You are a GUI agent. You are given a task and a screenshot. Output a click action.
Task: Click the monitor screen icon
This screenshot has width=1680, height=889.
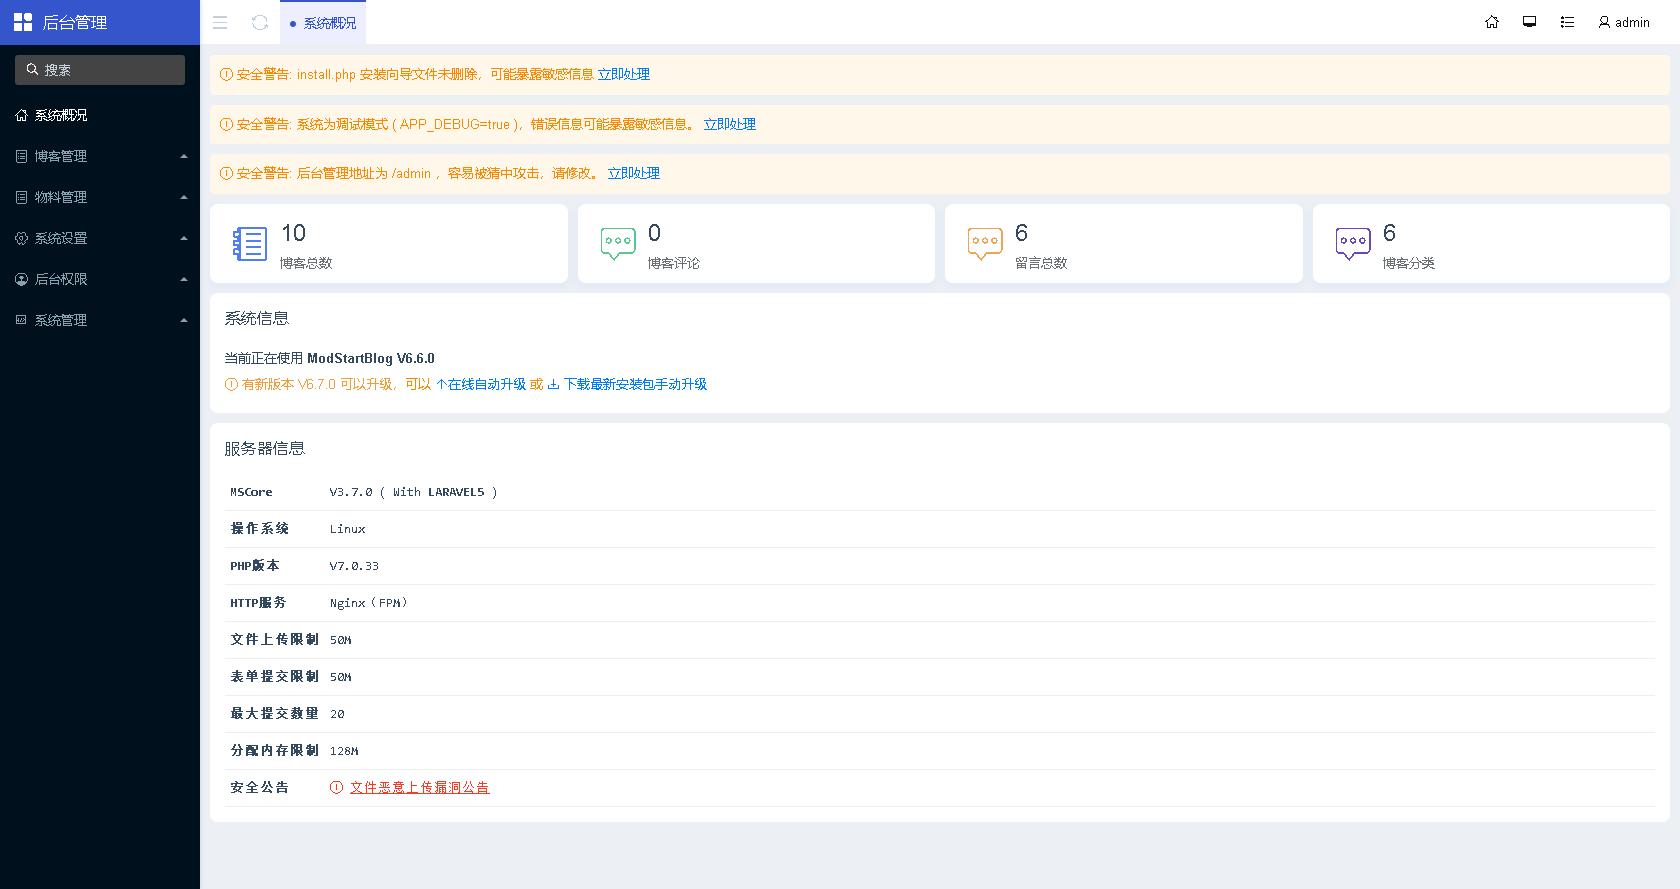(1529, 22)
